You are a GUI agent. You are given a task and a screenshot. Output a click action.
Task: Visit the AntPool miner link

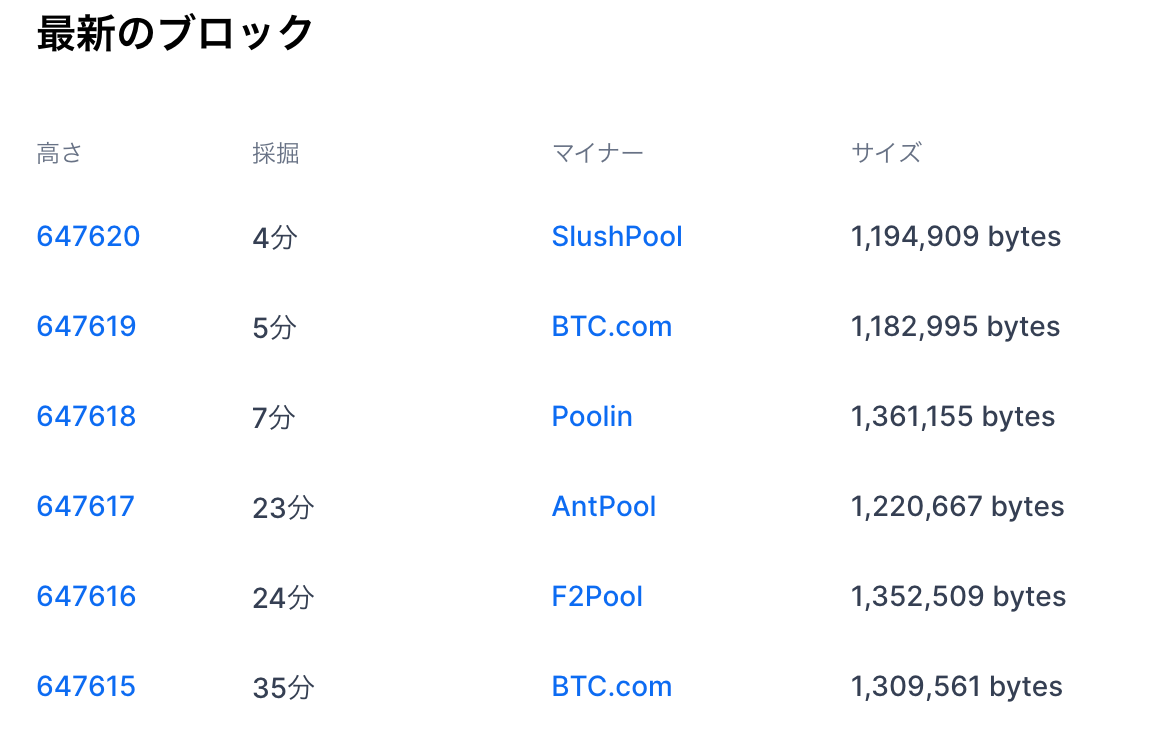[604, 506]
